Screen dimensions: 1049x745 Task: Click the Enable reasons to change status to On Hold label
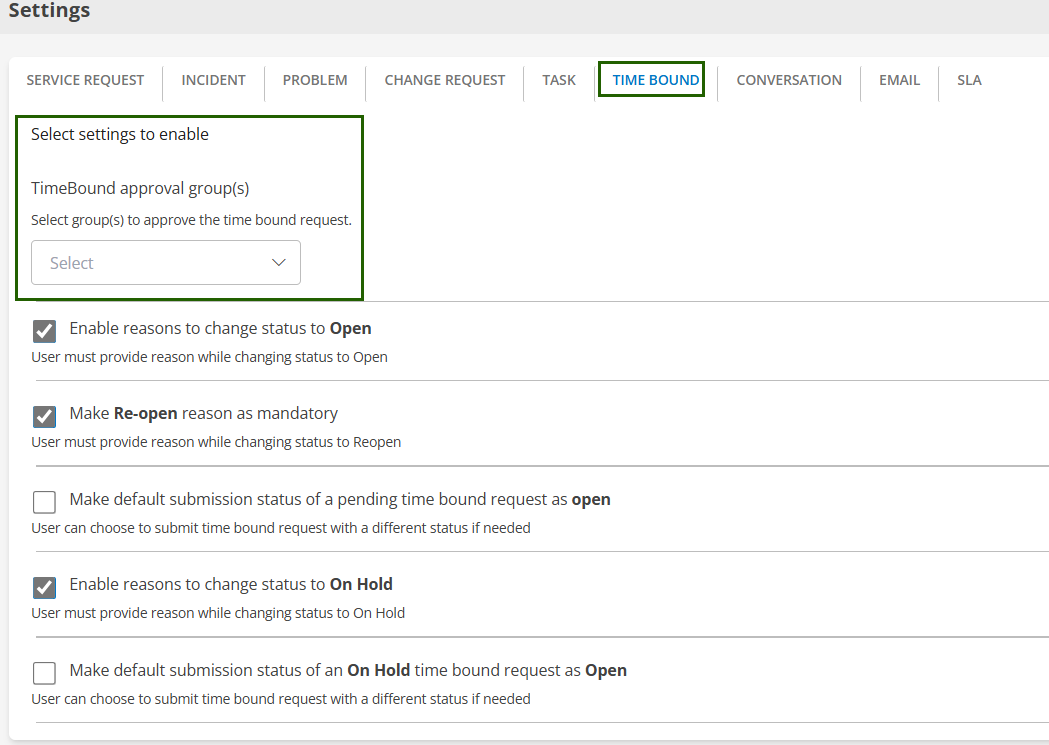click(231, 584)
